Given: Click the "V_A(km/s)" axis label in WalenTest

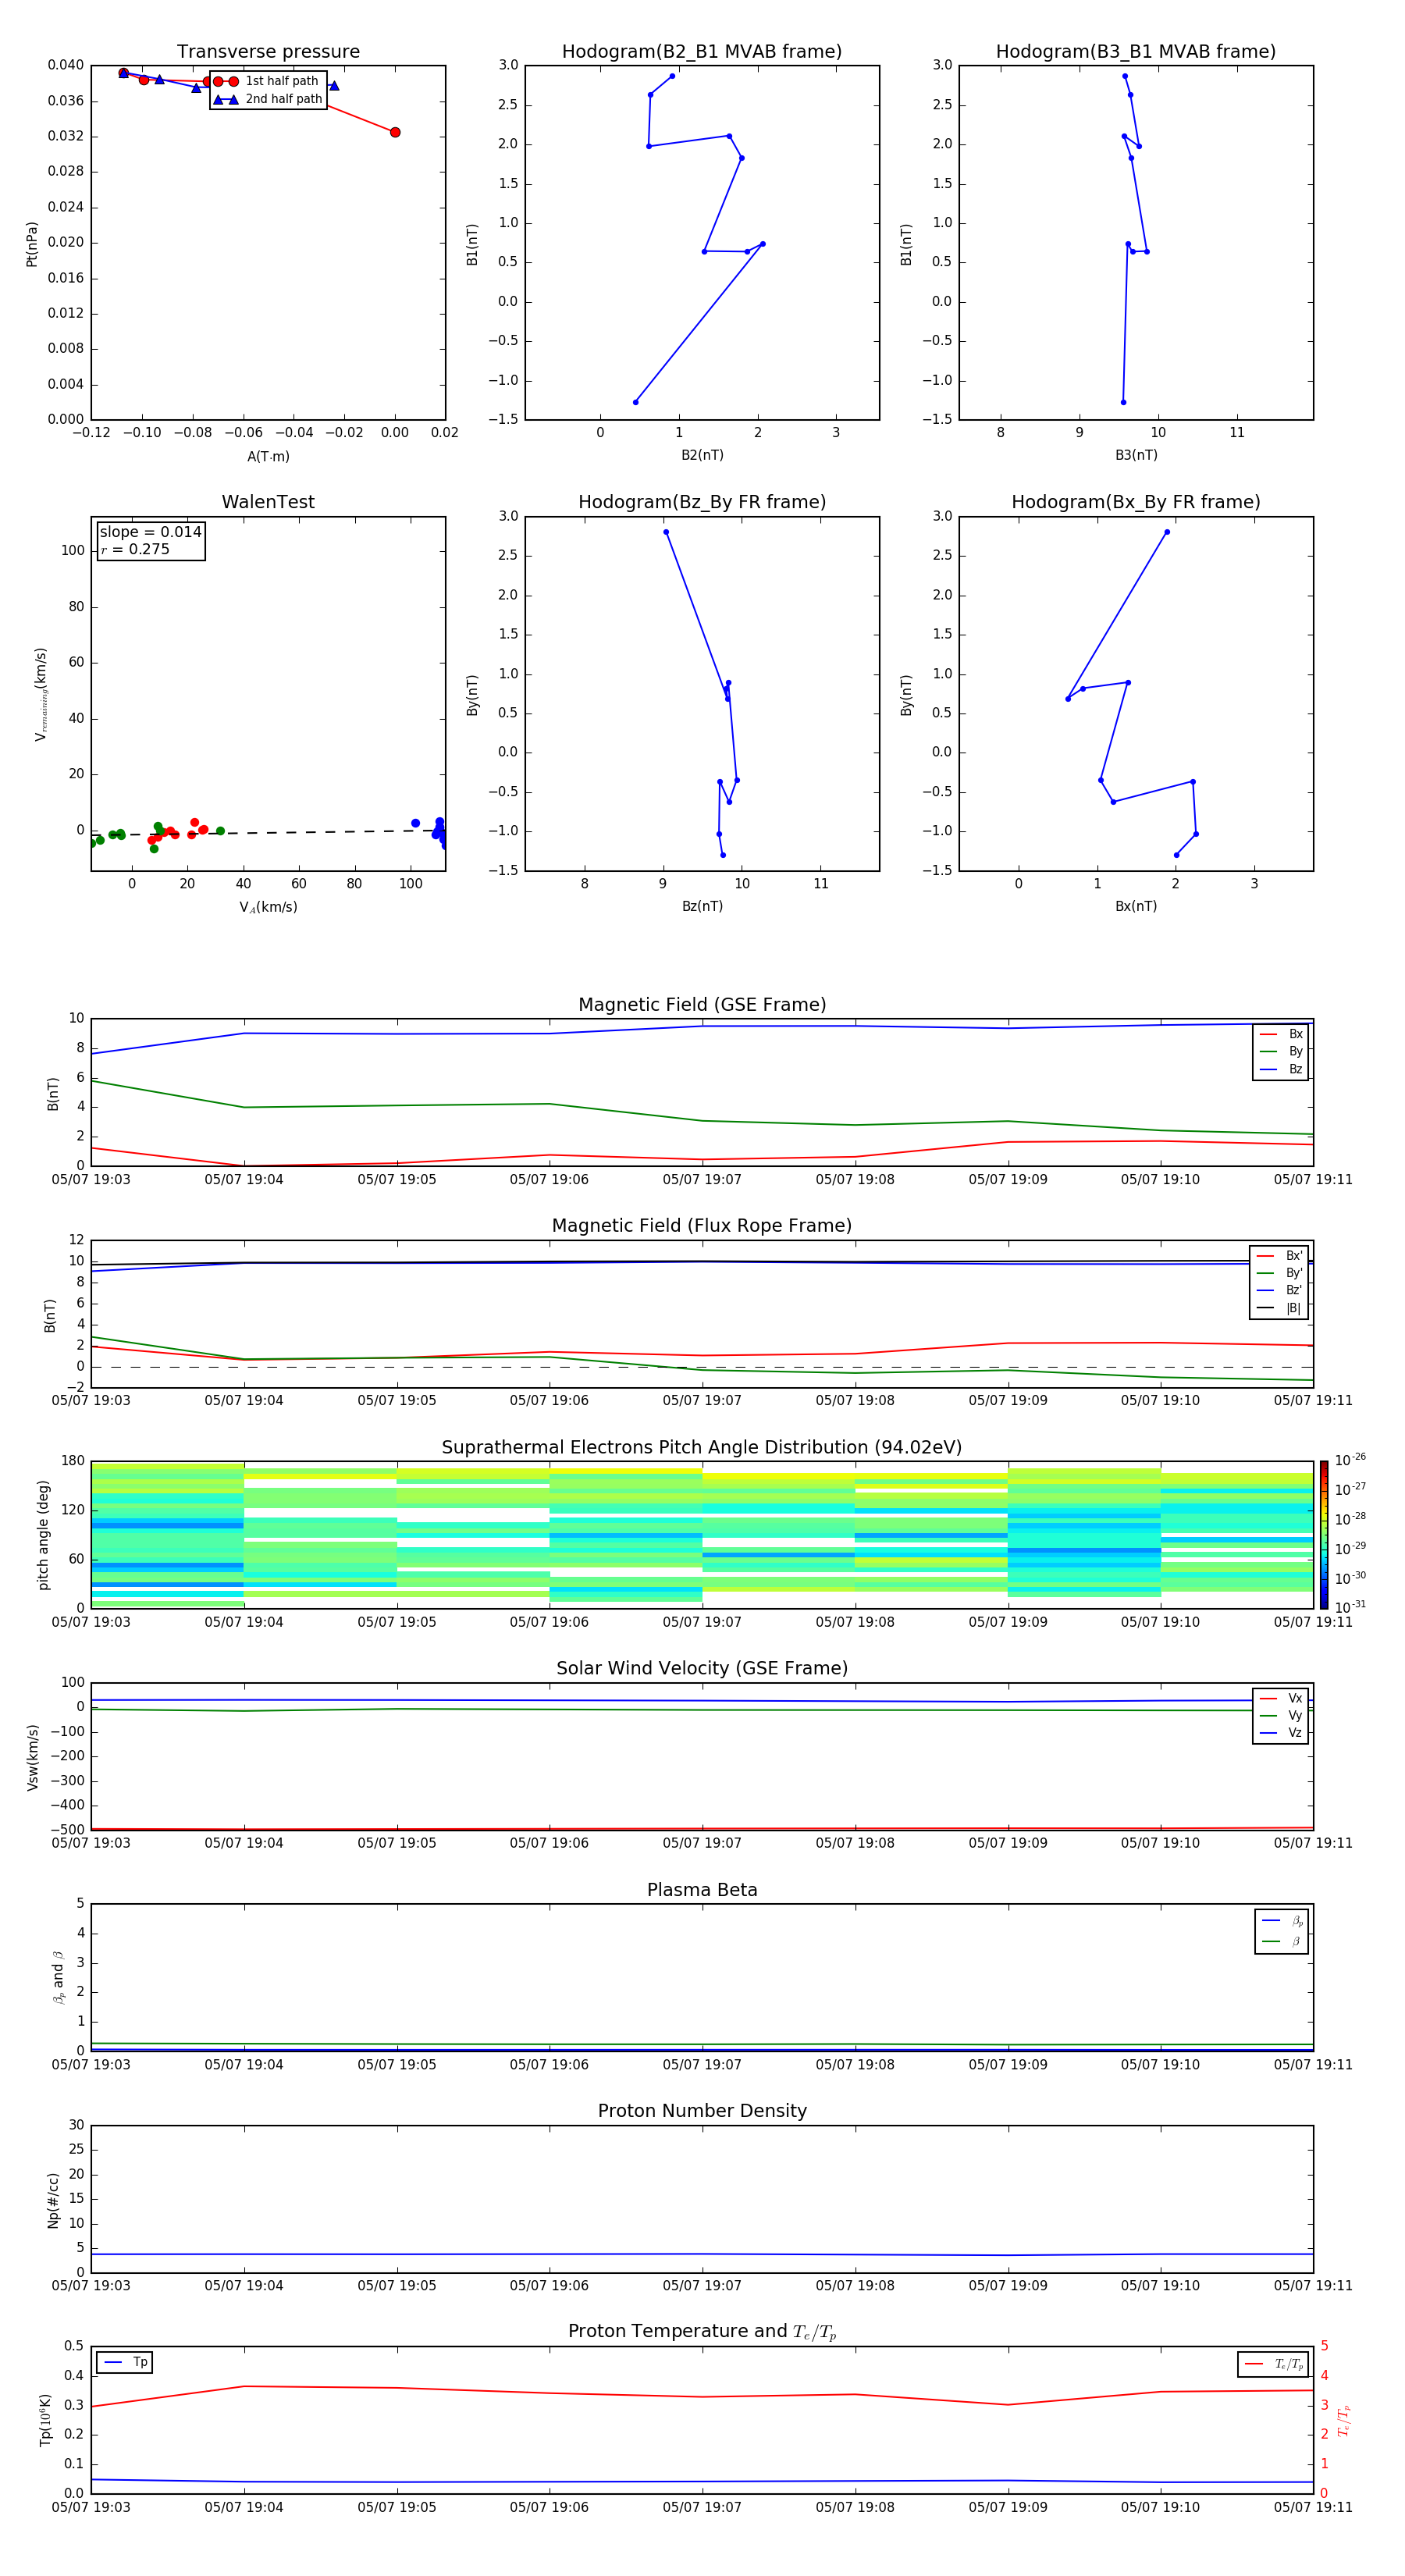Looking at the screenshot, I should [x=268, y=907].
